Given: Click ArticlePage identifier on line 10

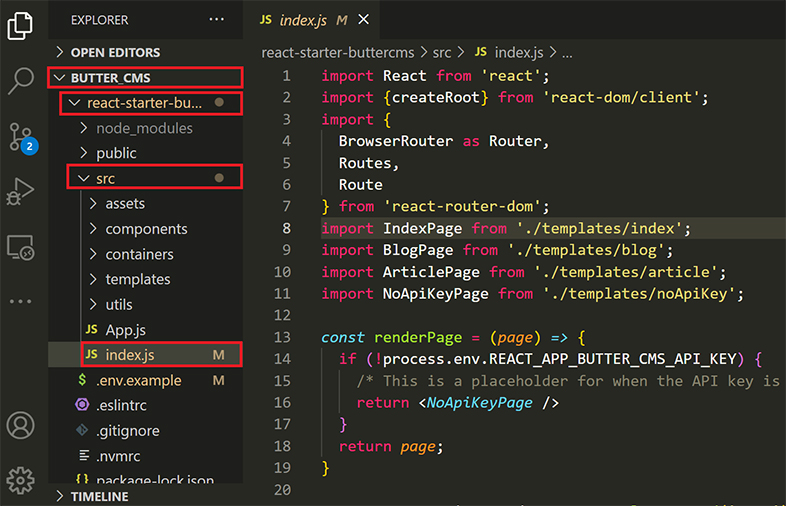Looking at the screenshot, I should pos(431,272).
